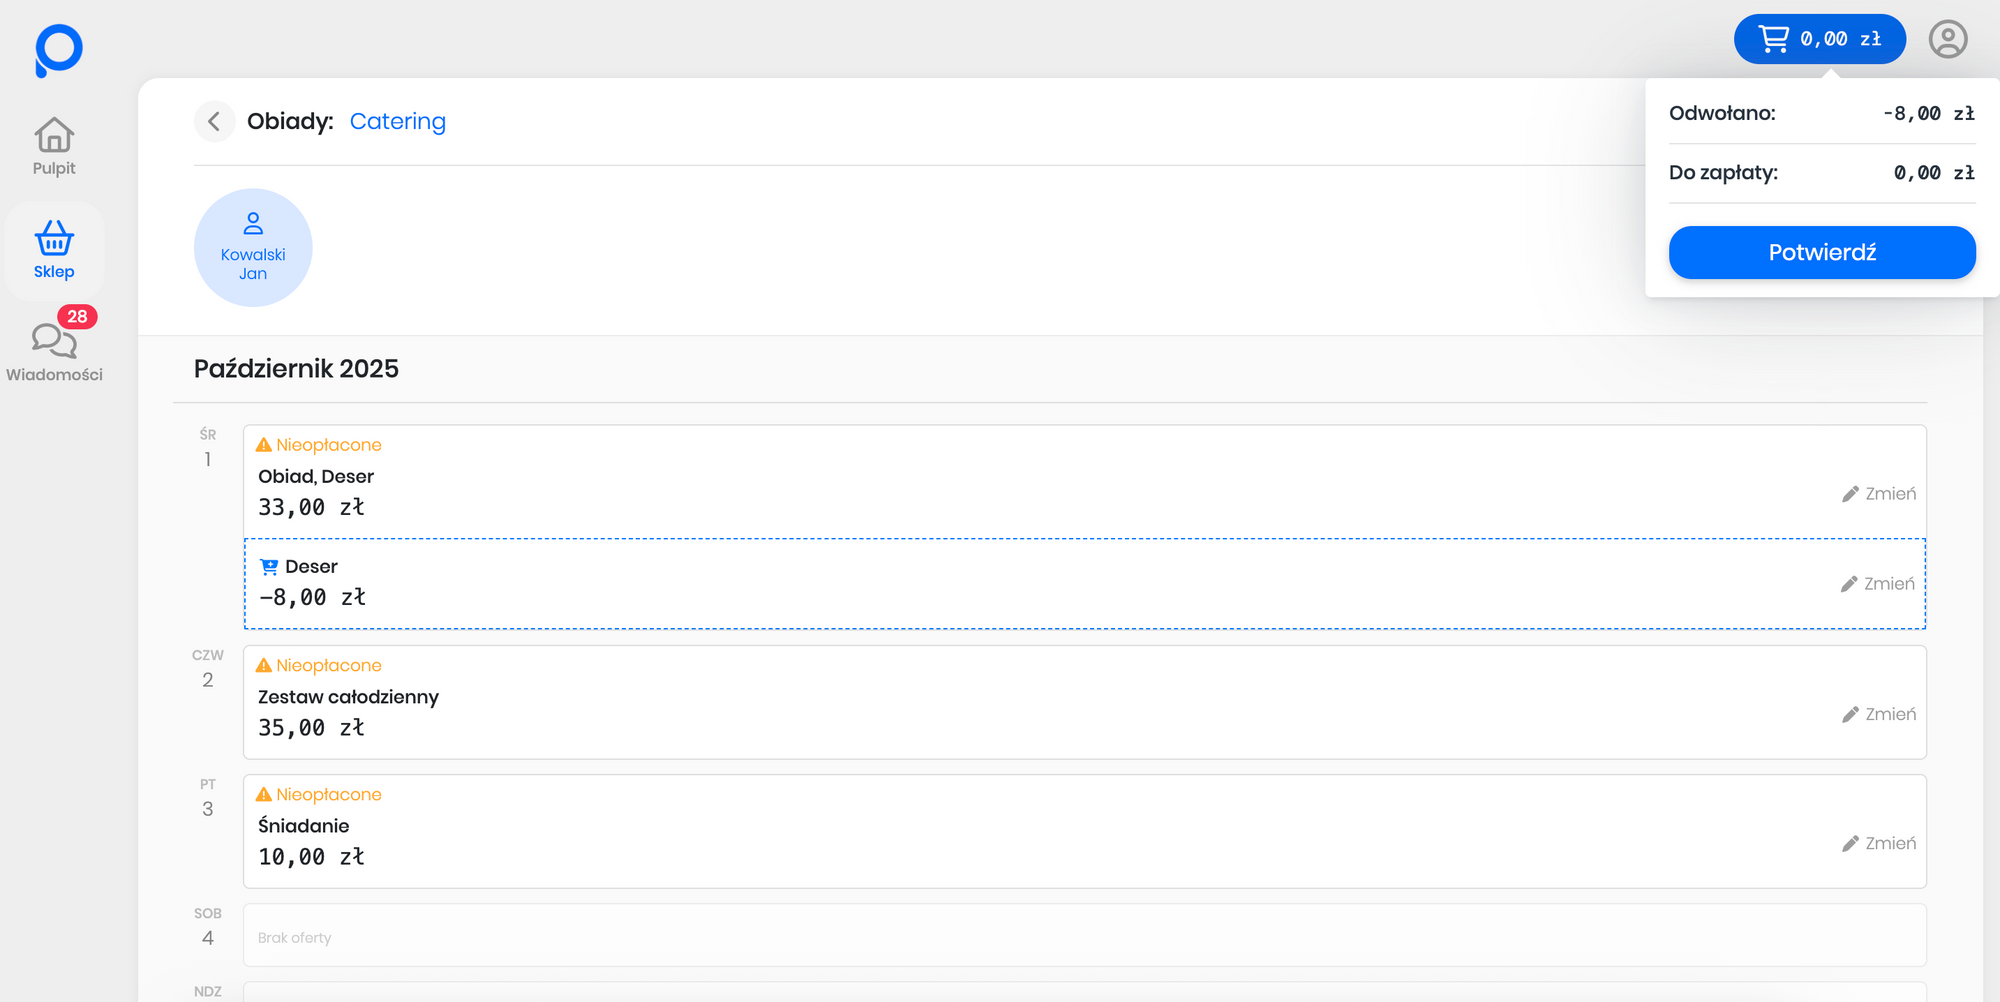
Task: Click Zmień for the Śniadanie order
Action: (1879, 844)
